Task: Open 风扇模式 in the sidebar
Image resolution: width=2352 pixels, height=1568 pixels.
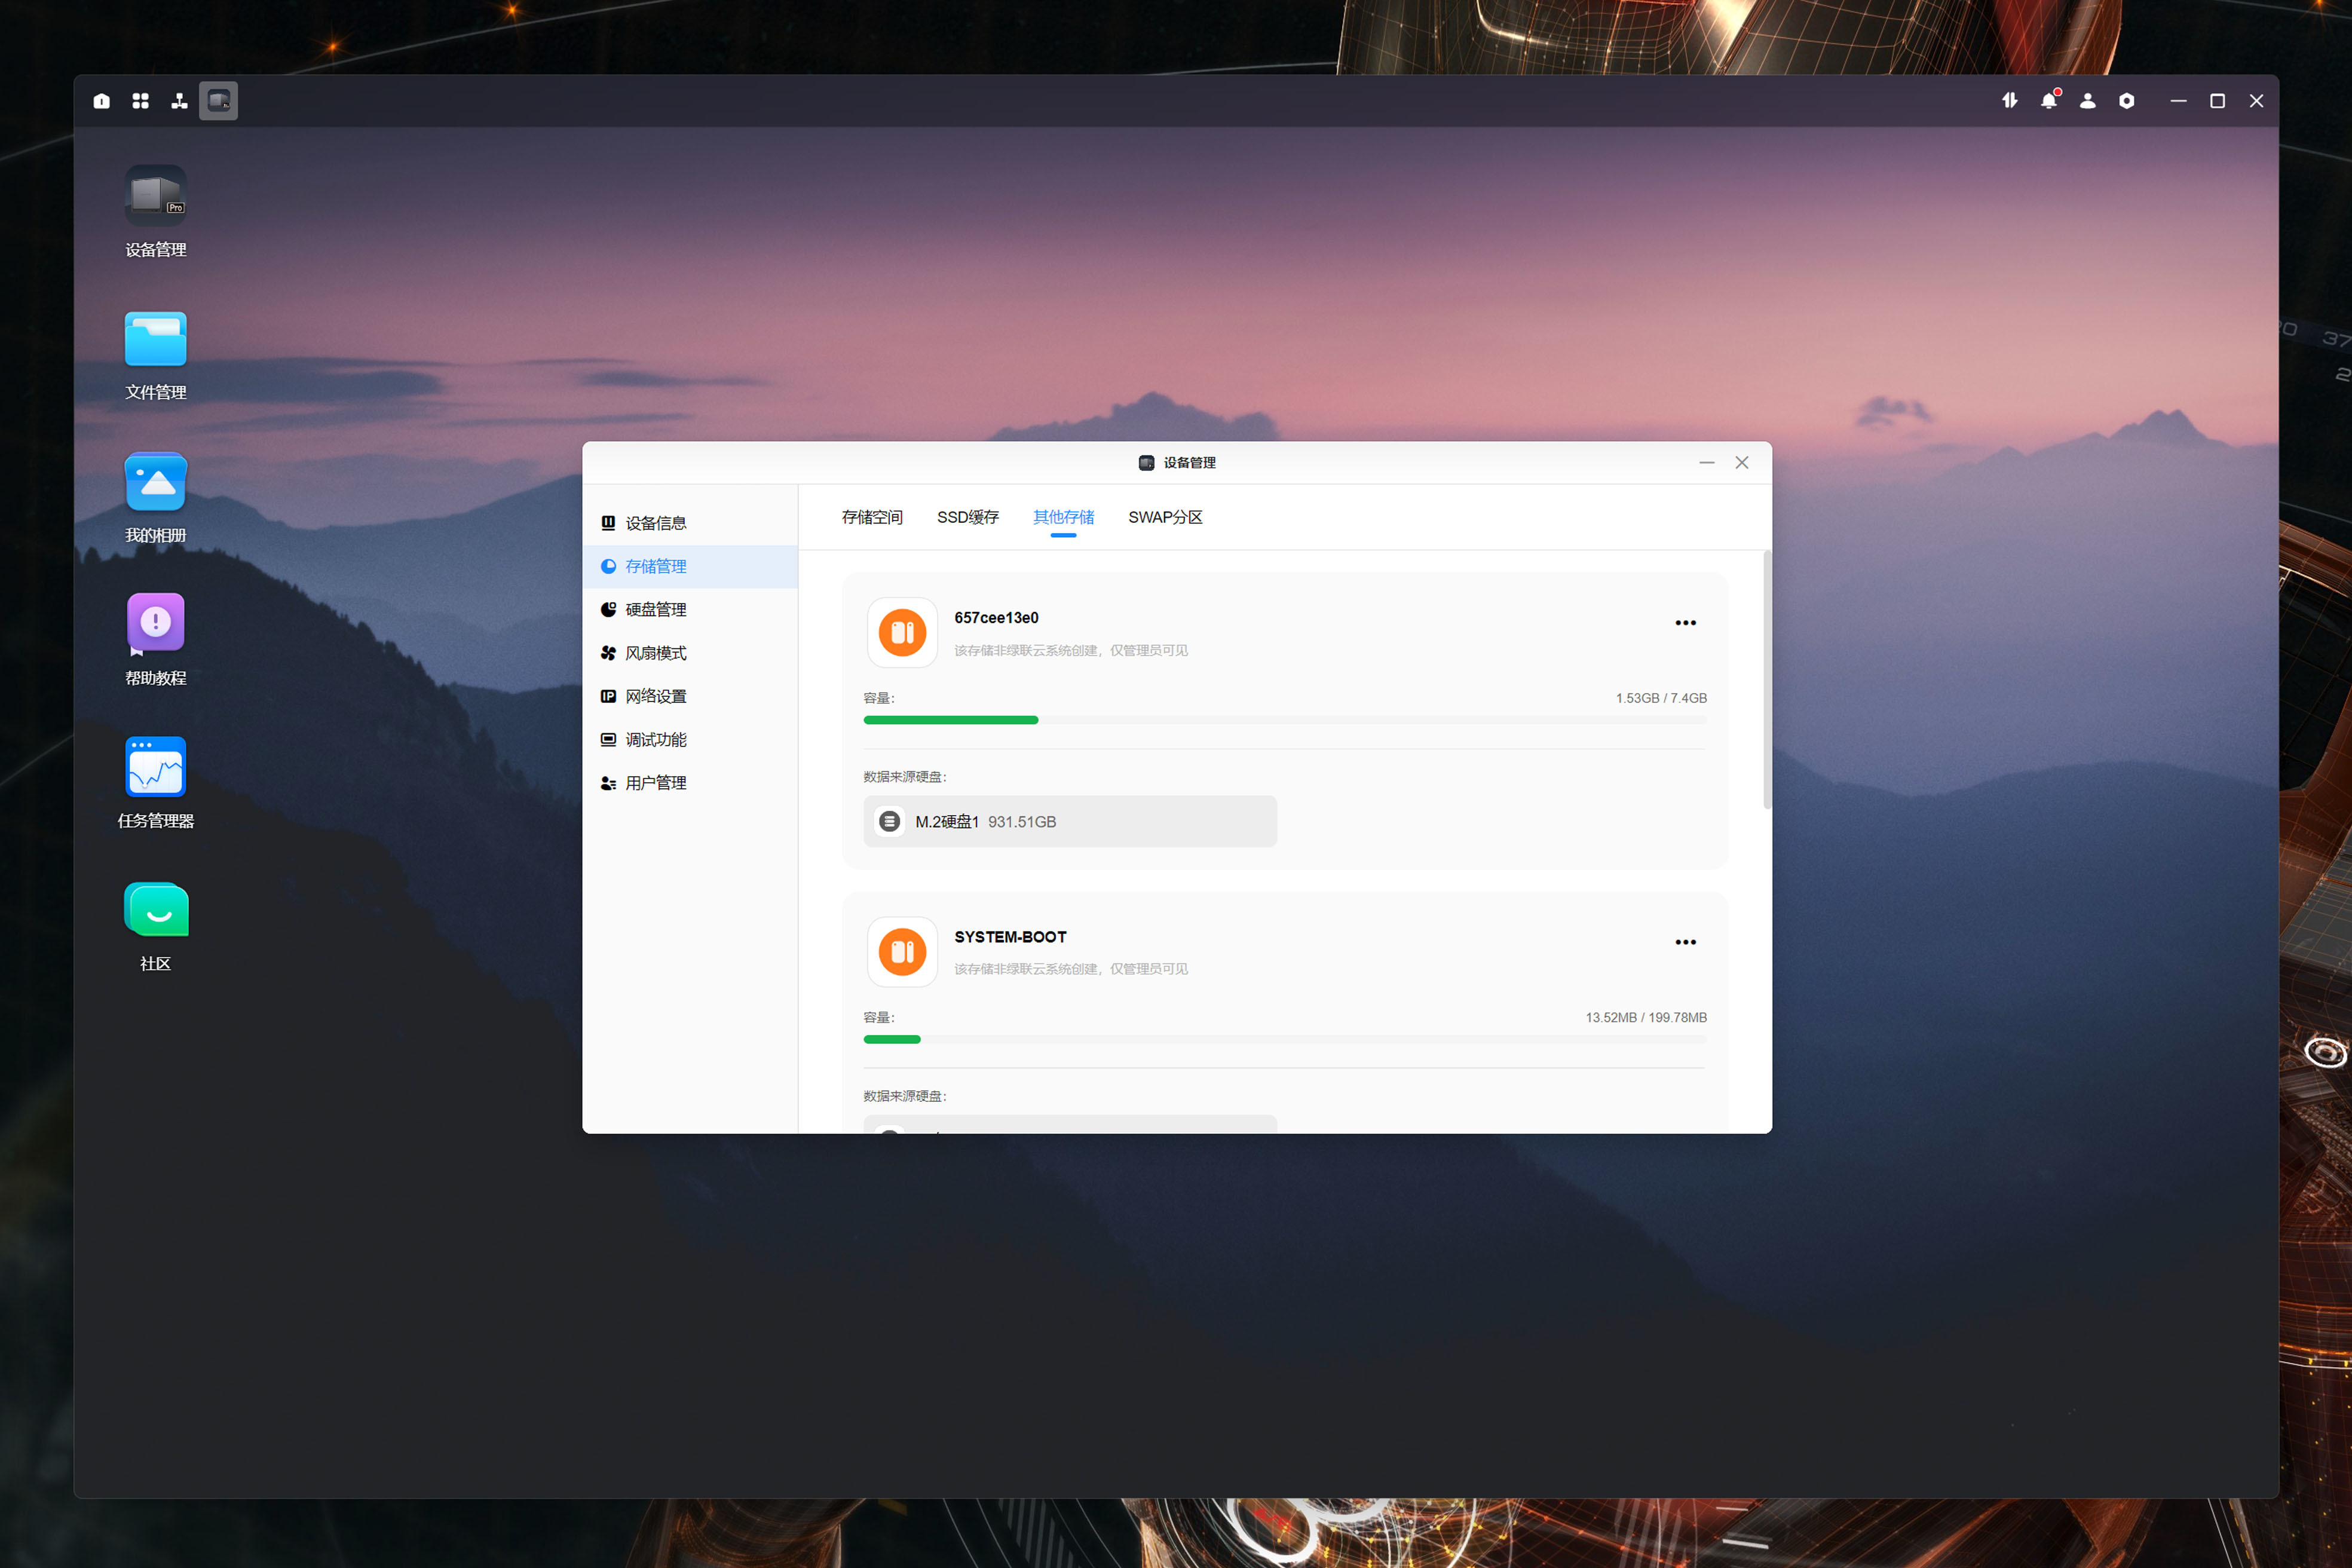Action: click(x=655, y=653)
